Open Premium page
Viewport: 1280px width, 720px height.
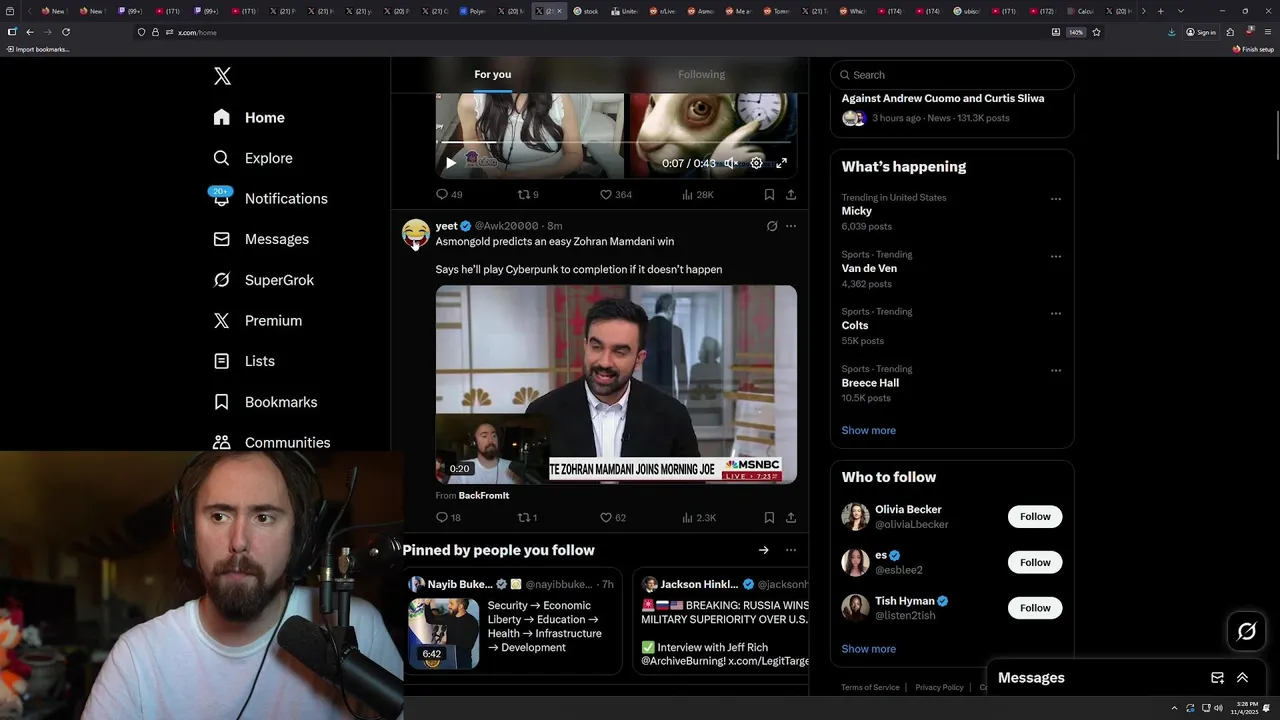(x=259, y=320)
